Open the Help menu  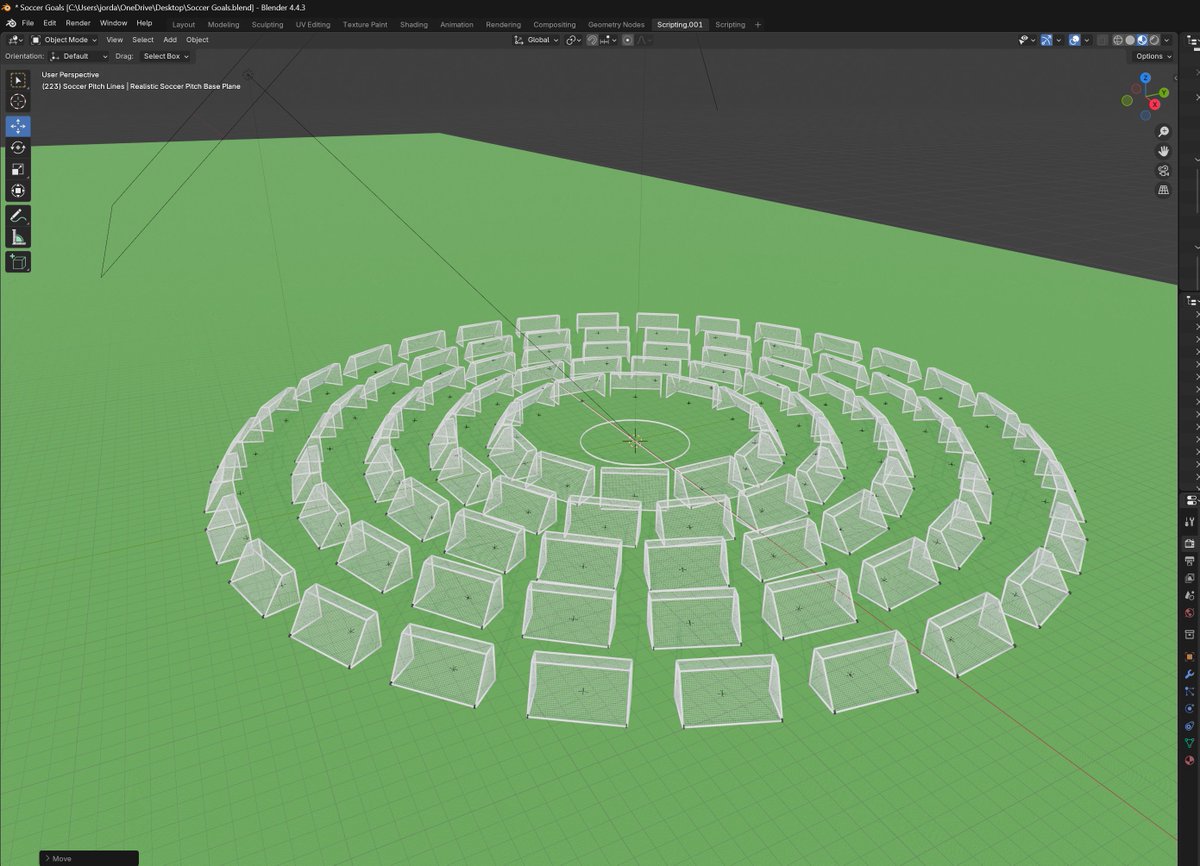click(x=144, y=23)
